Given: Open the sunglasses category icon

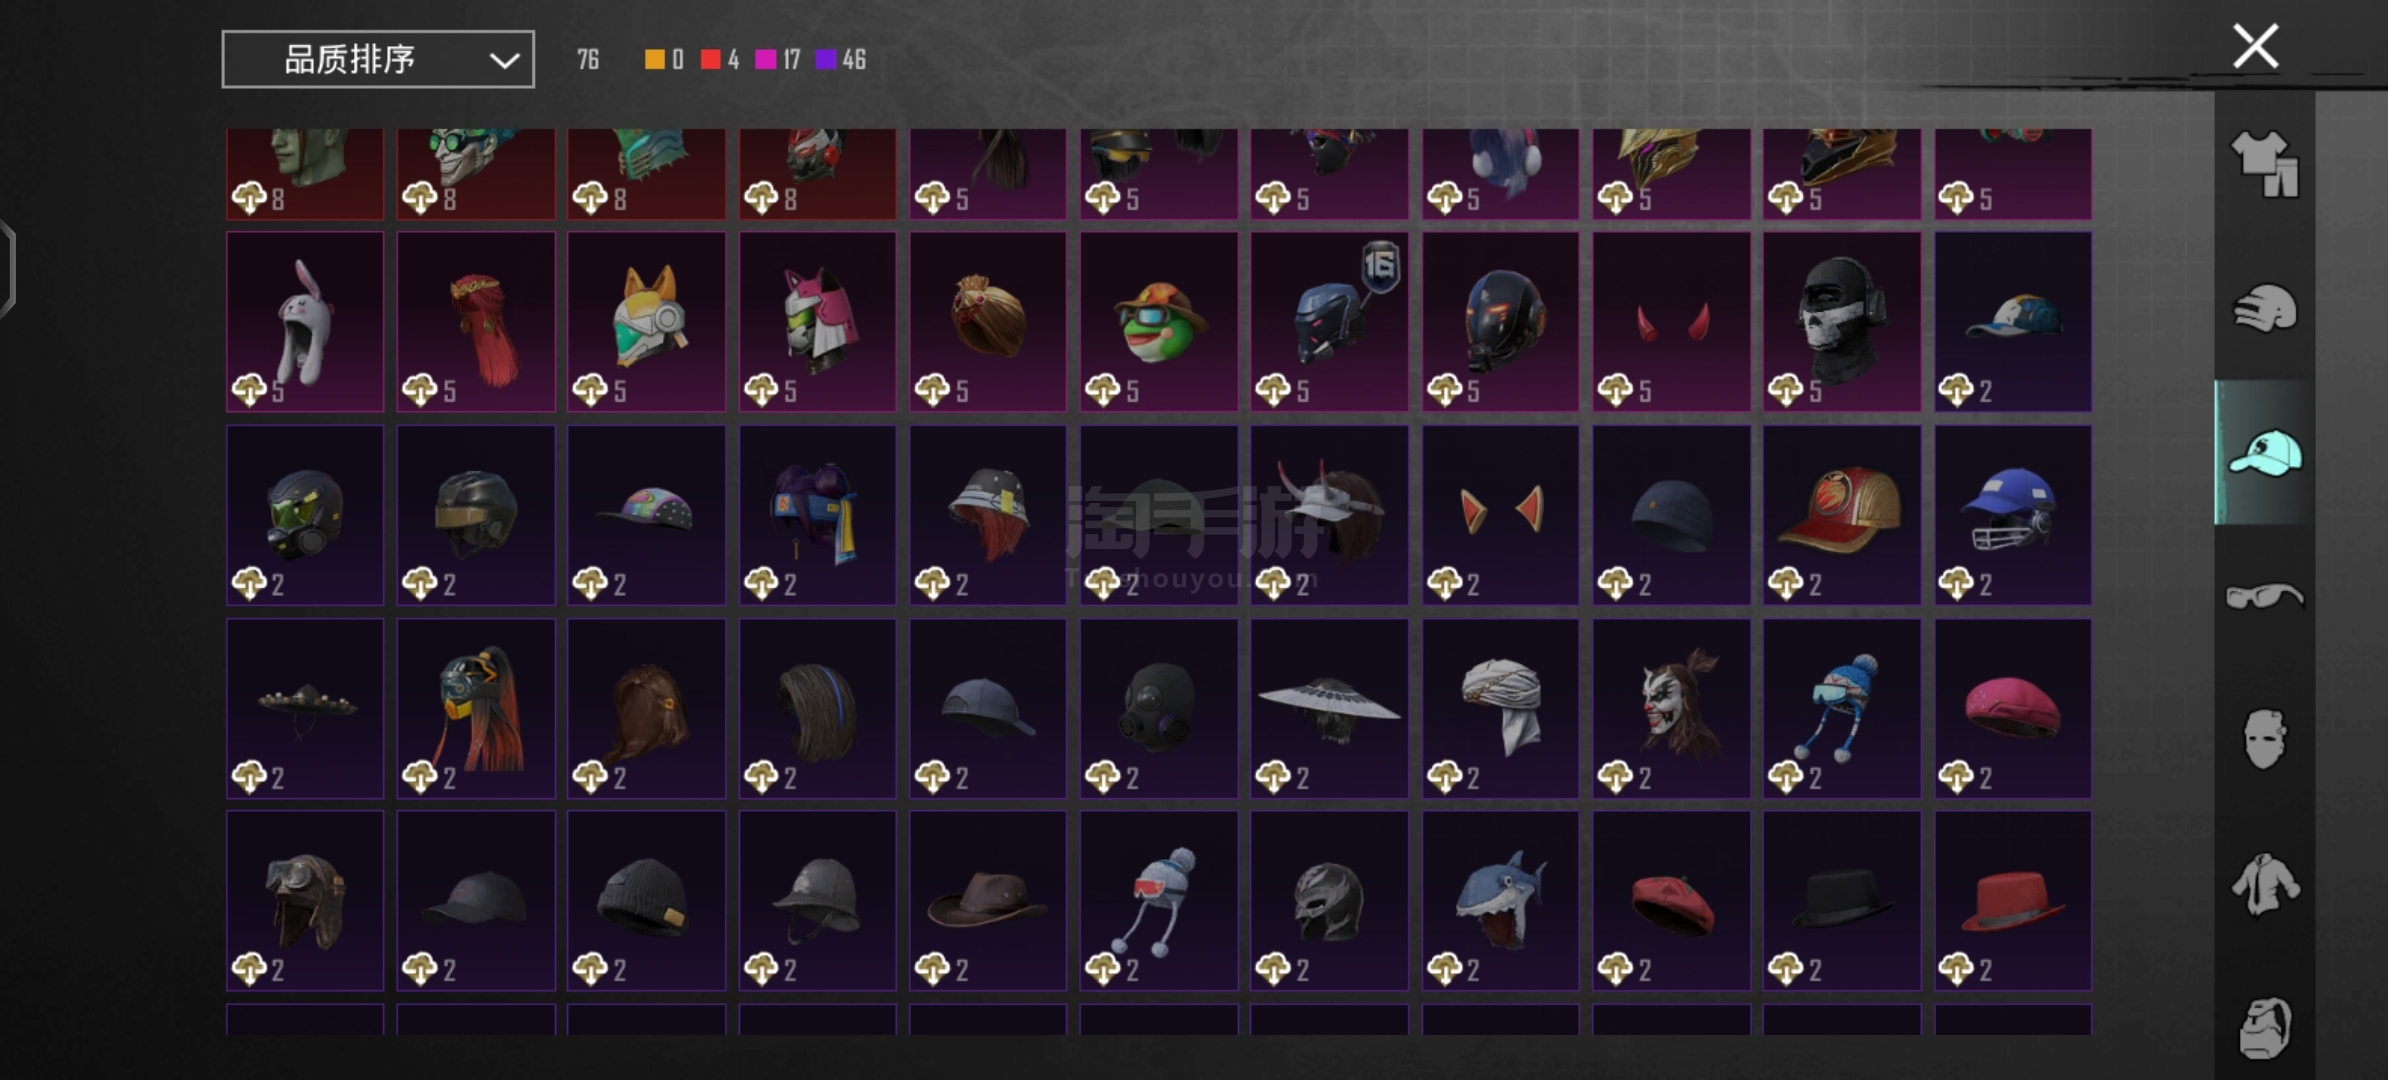Looking at the screenshot, I should (x=2264, y=596).
